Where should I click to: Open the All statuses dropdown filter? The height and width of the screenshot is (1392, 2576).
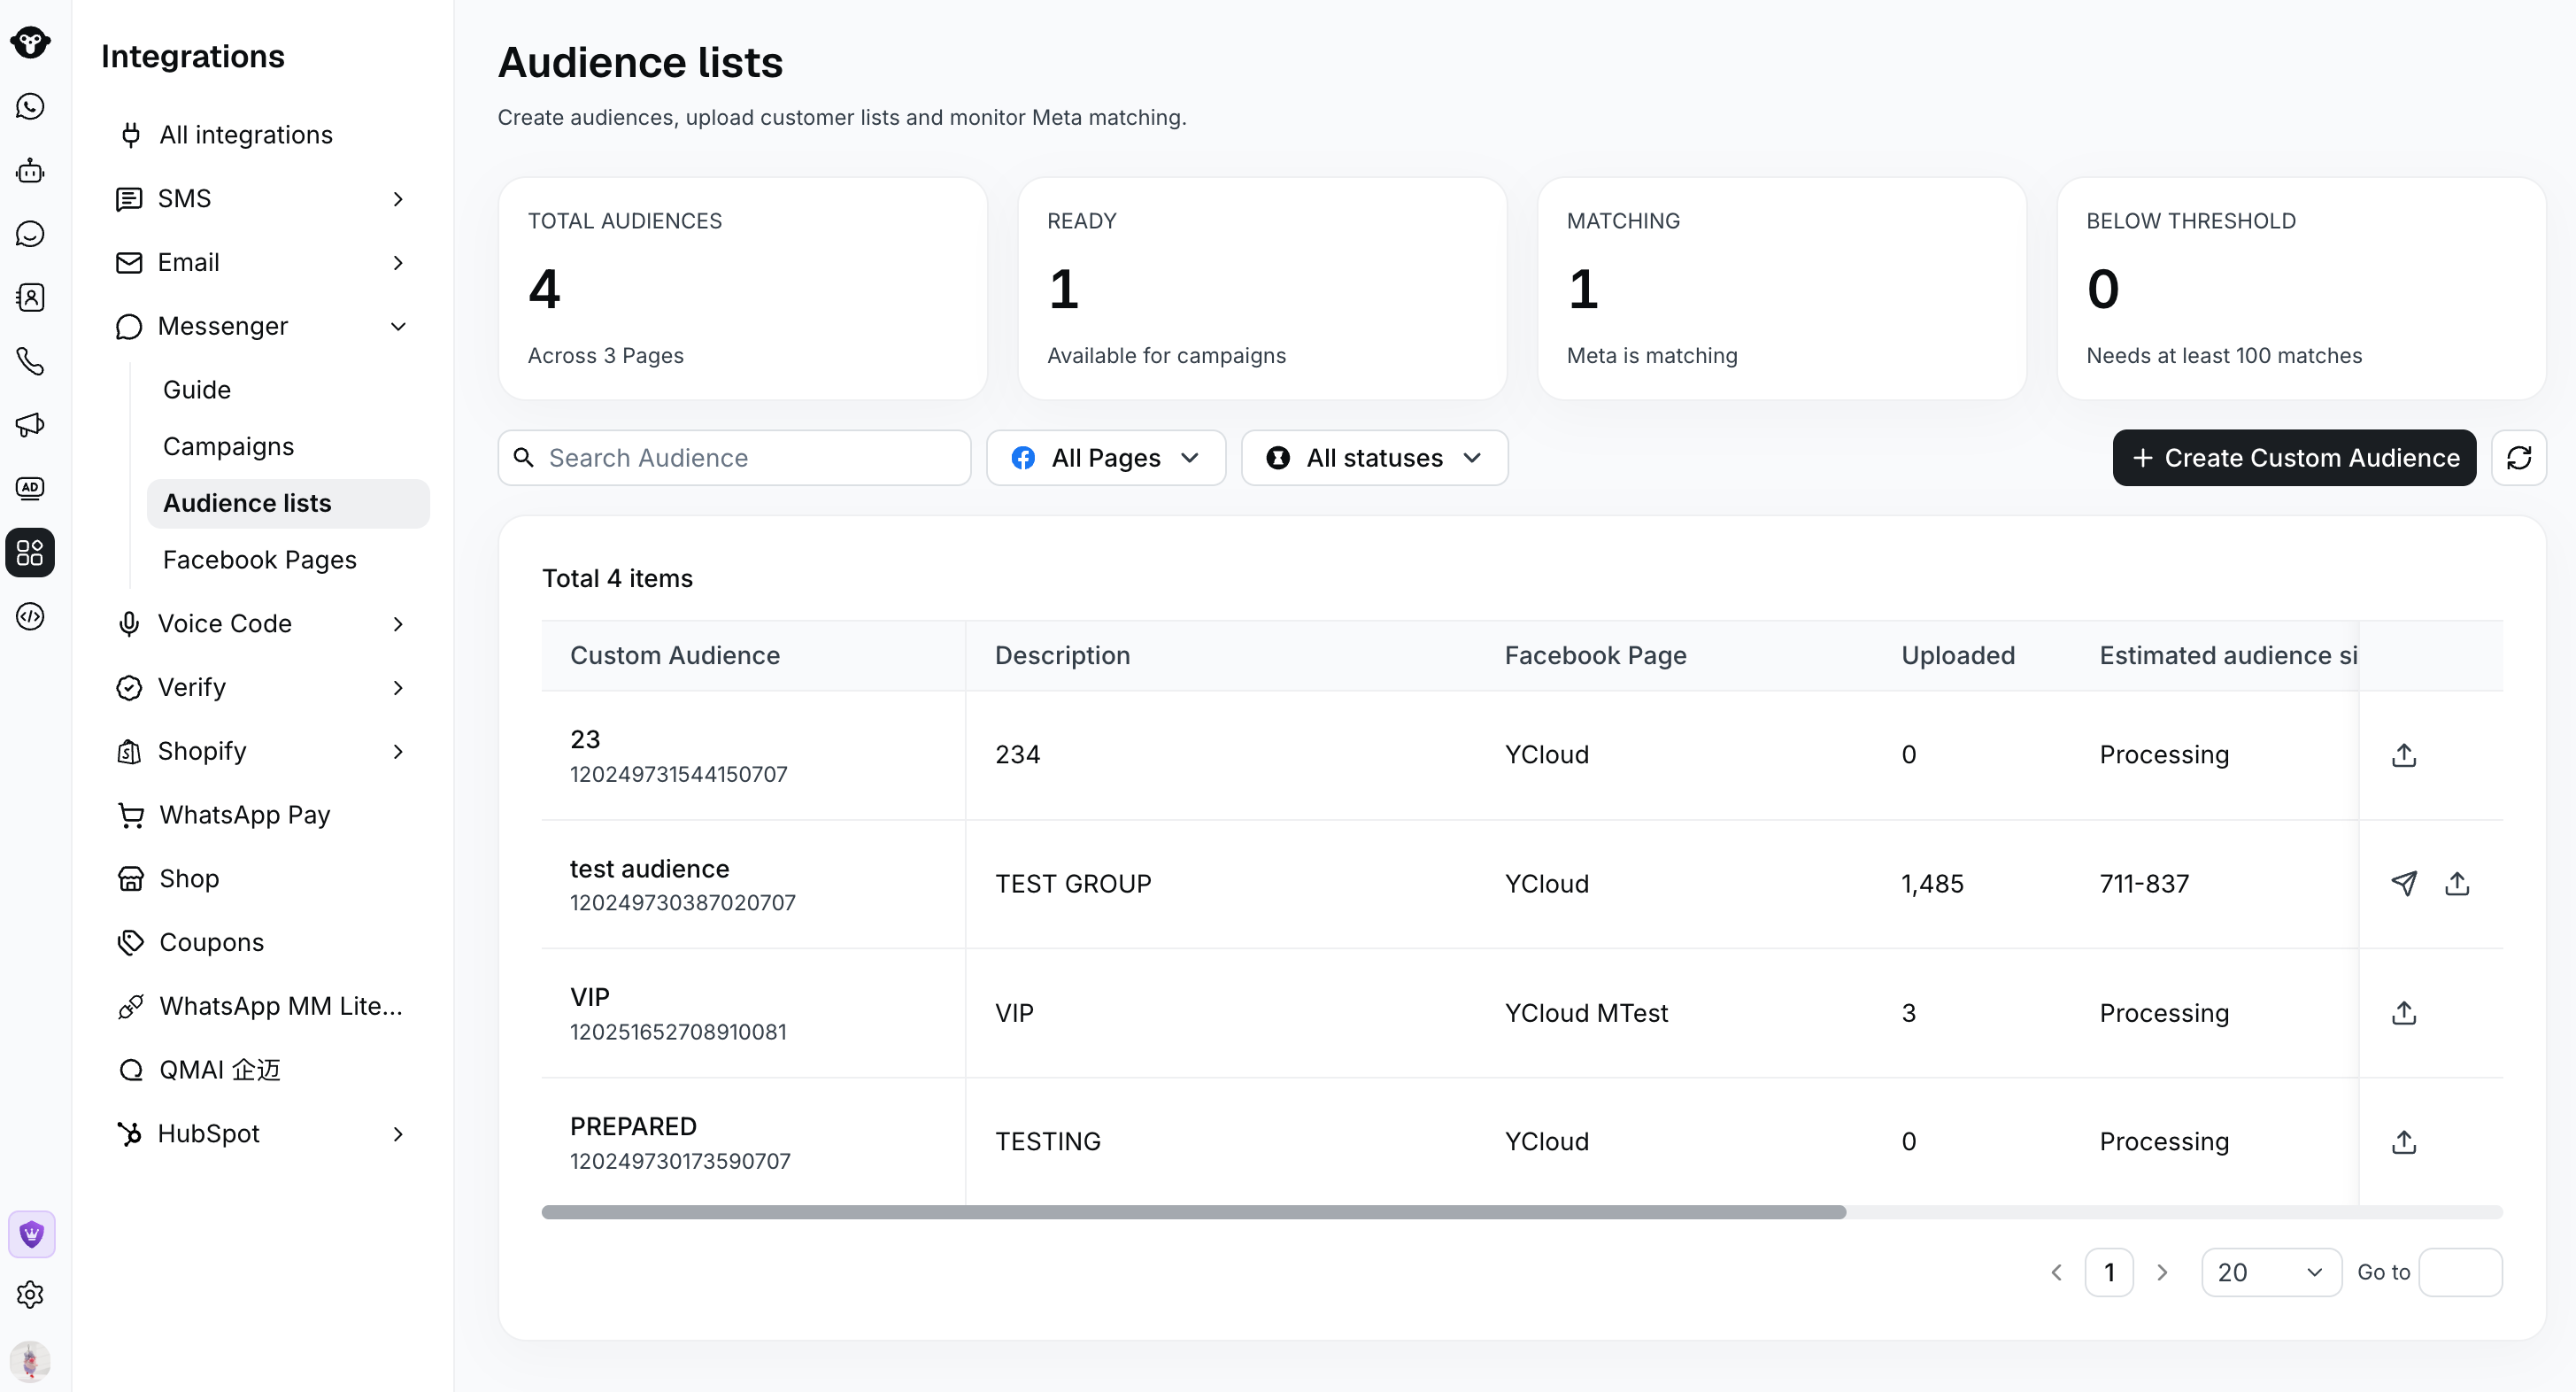(x=1374, y=458)
